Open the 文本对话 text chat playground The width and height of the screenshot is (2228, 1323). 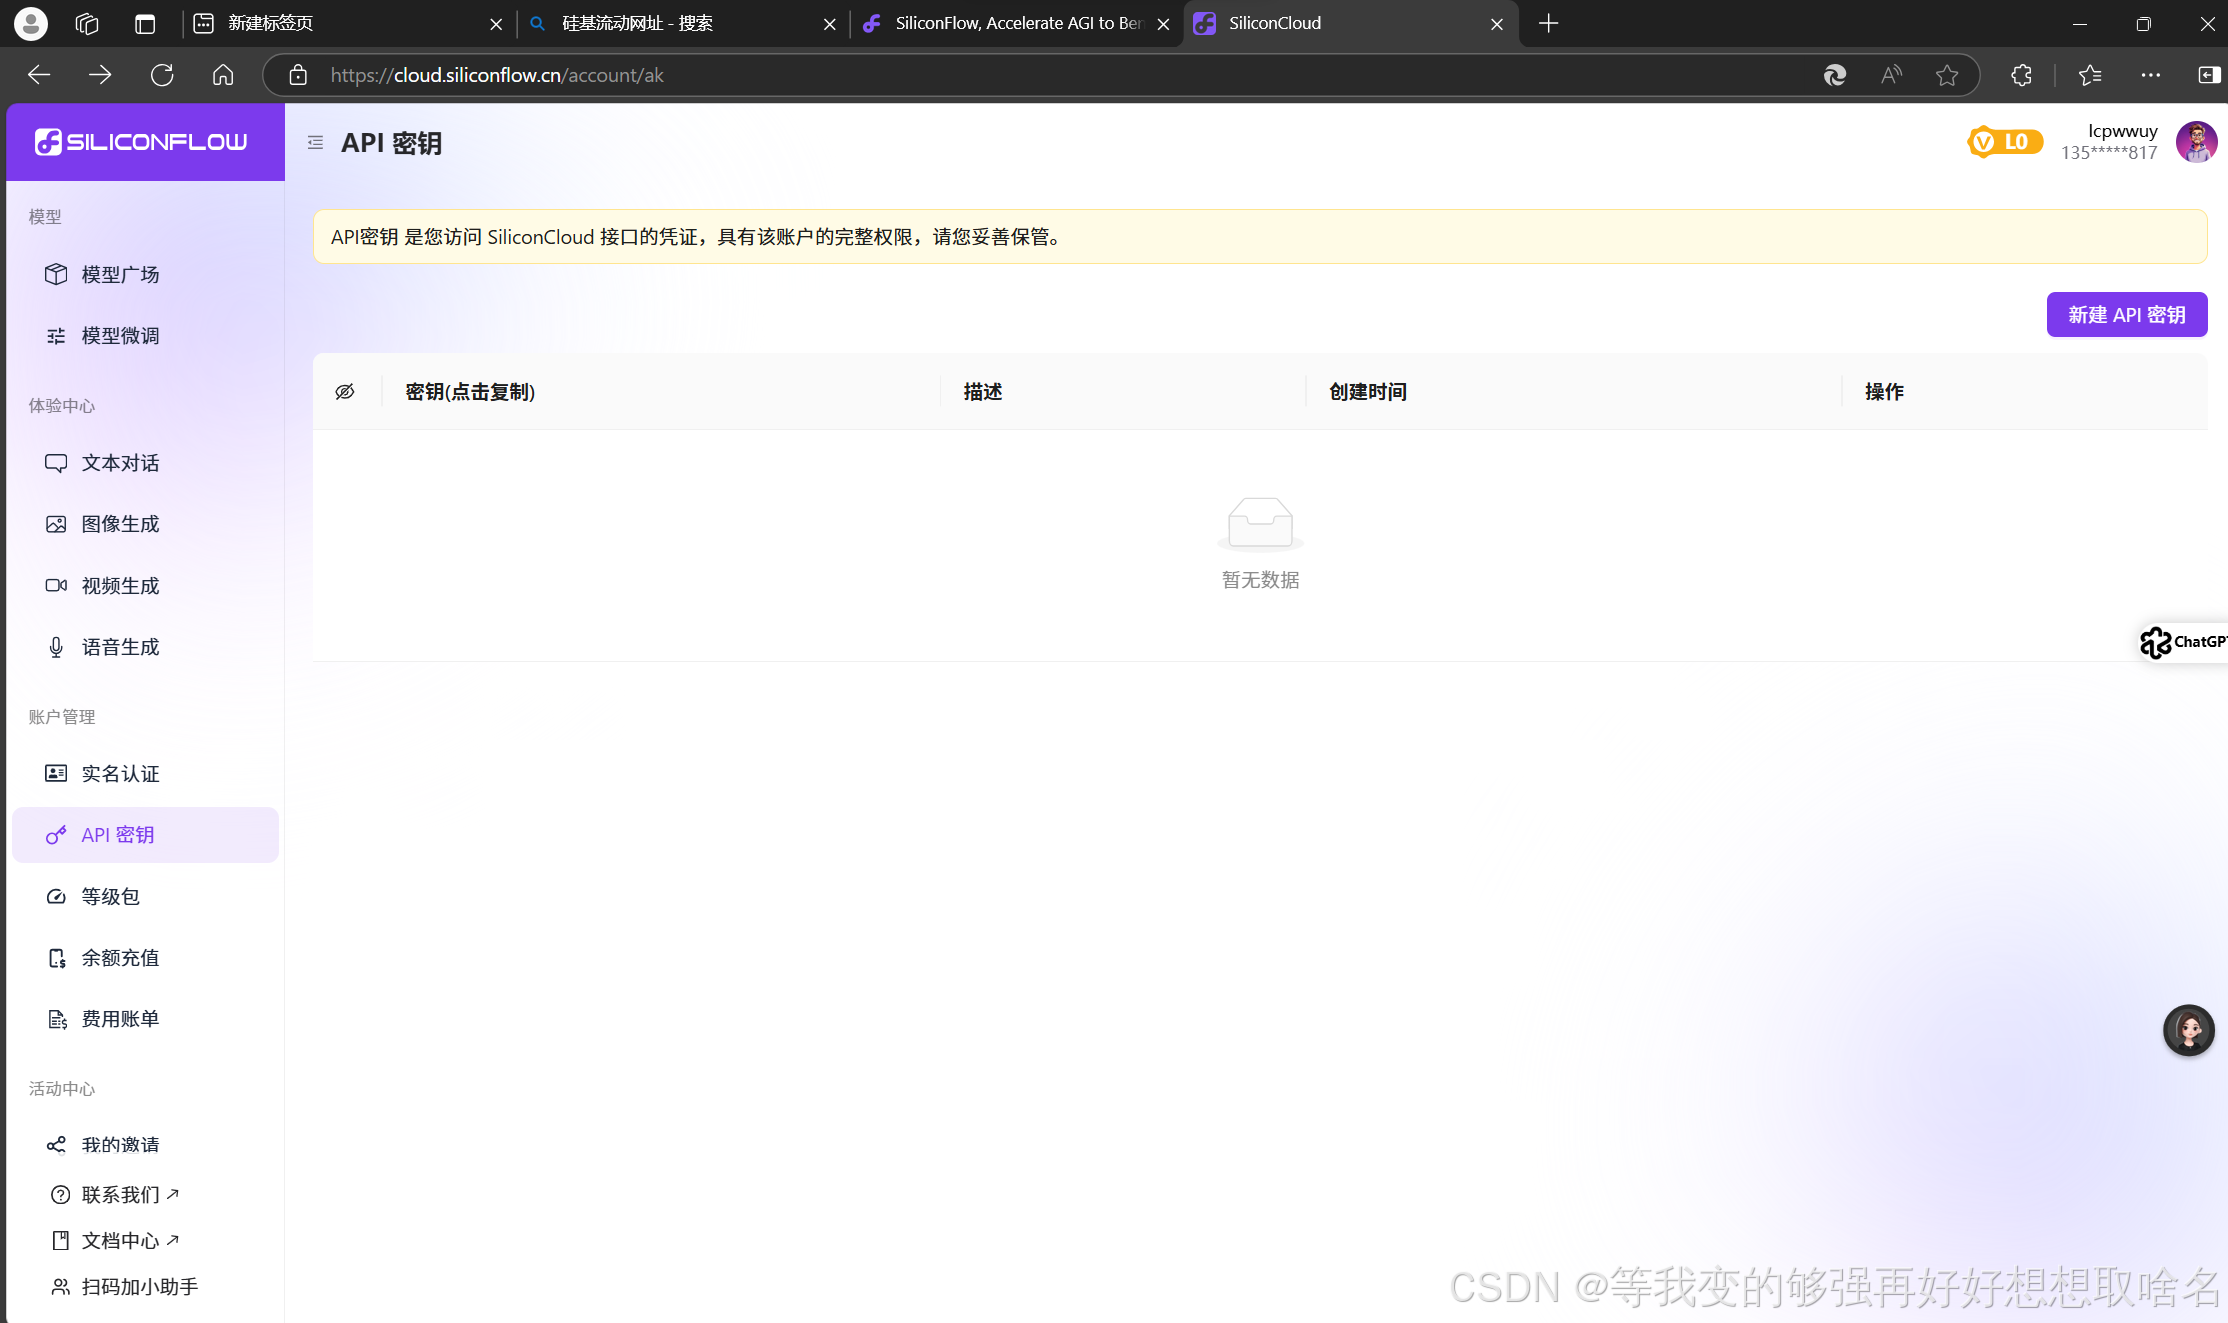119,462
